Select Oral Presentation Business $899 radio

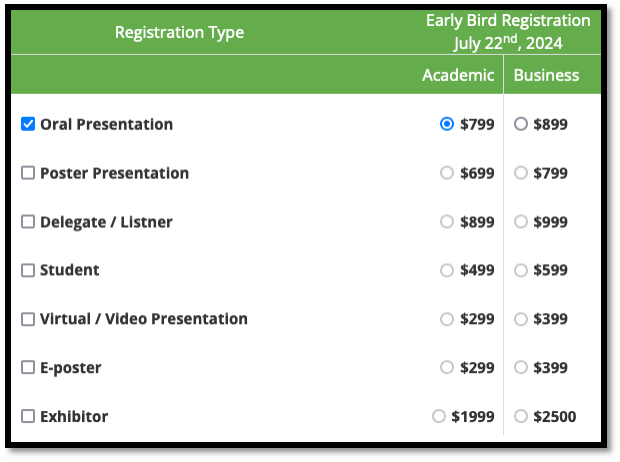pyautogui.click(x=520, y=125)
